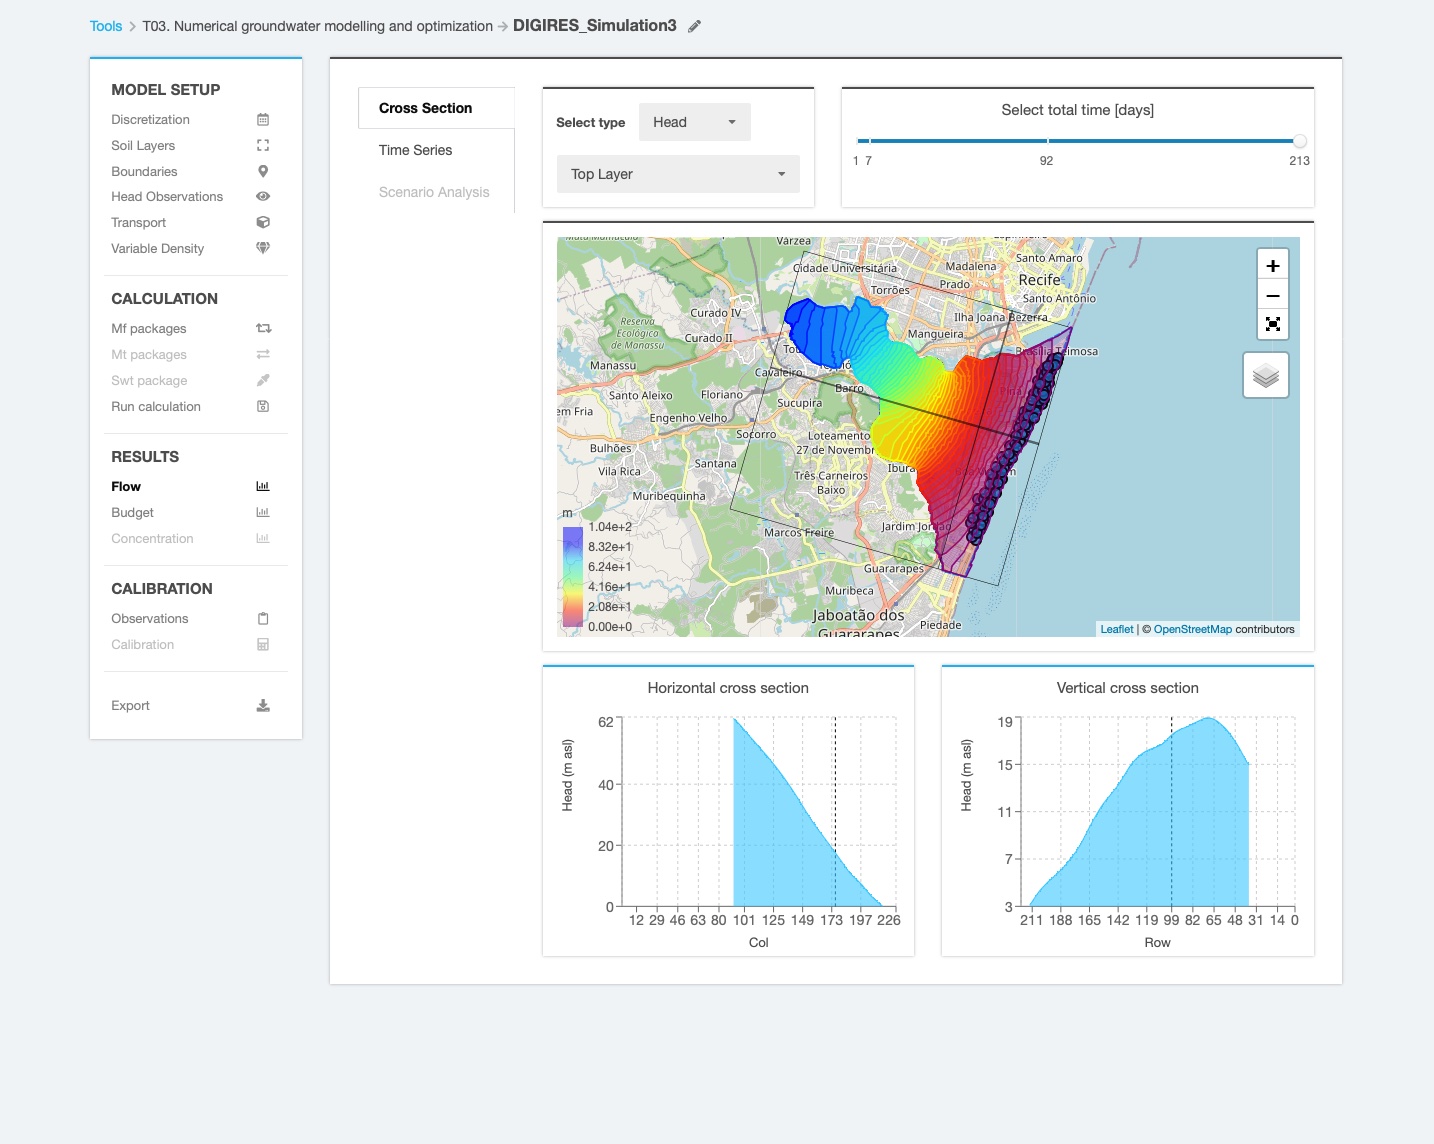The height and width of the screenshot is (1144, 1434).
Task: Select the Cross Section tab
Action: click(425, 107)
